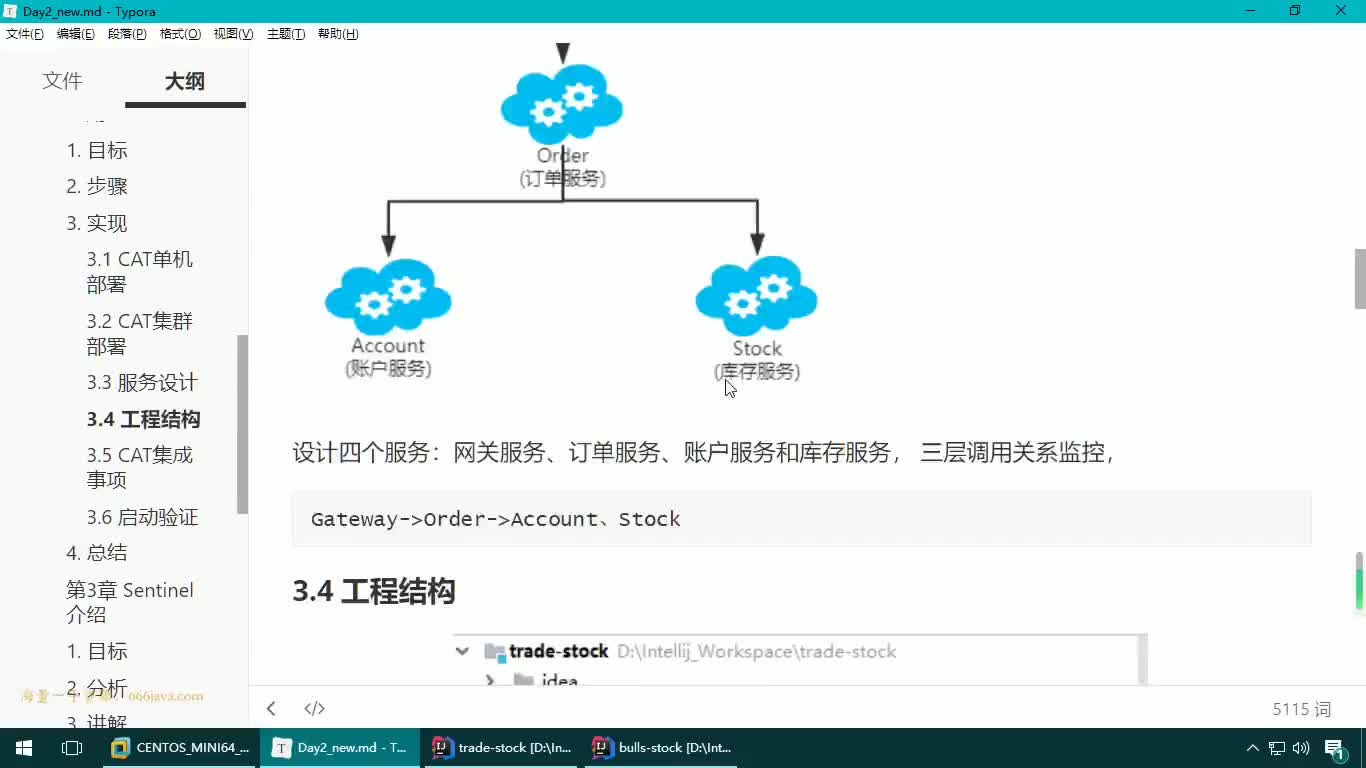The height and width of the screenshot is (768, 1366).
Task: Click the paragraph 设计四个服务
Action: point(703,453)
